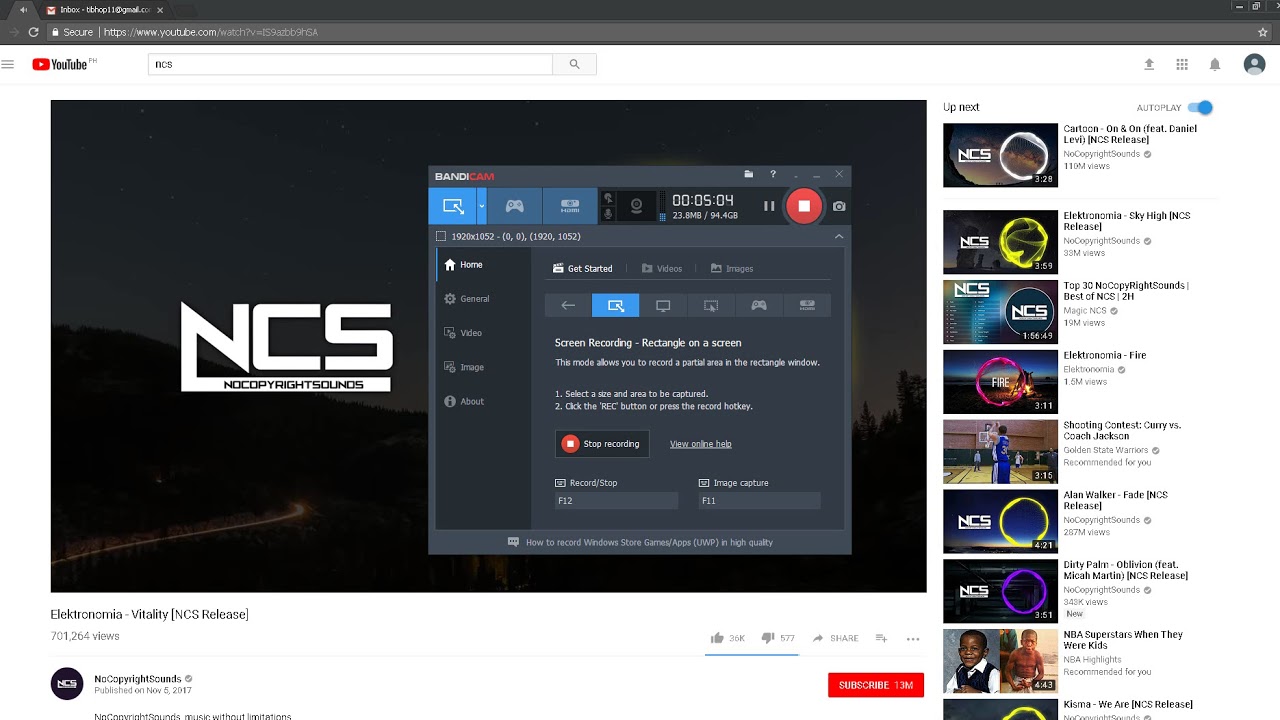Open NoCopyrightSounds channel avatar

[x=67, y=684]
